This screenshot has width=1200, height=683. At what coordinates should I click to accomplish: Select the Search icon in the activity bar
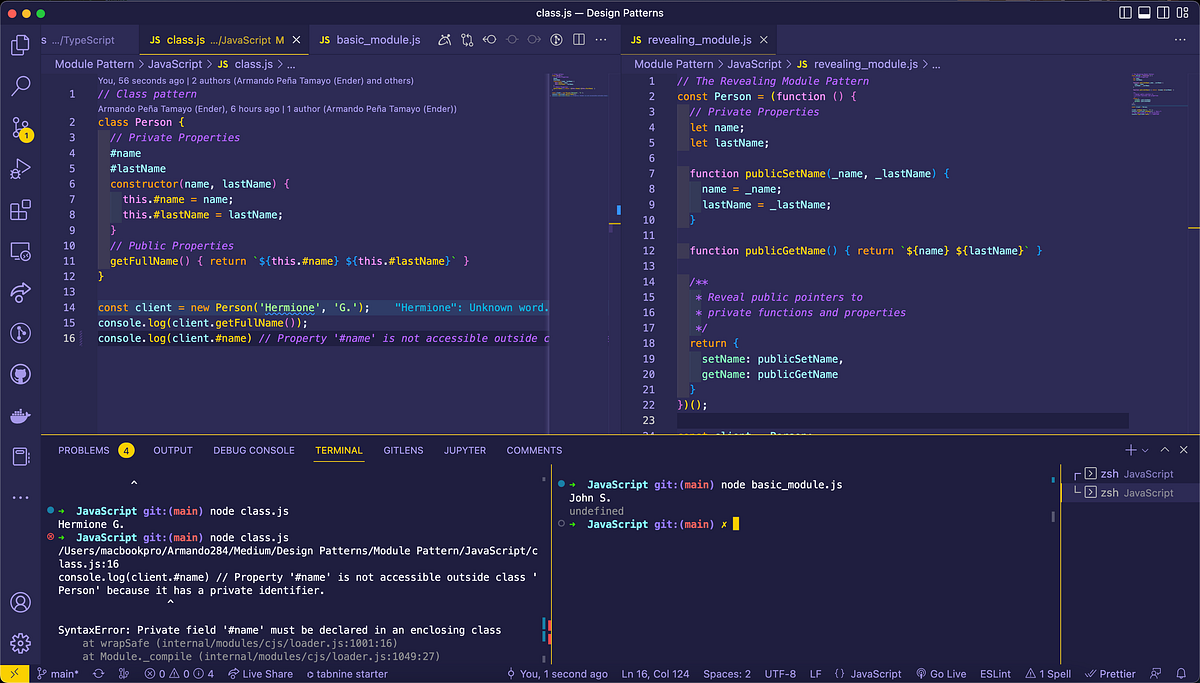[x=20, y=86]
